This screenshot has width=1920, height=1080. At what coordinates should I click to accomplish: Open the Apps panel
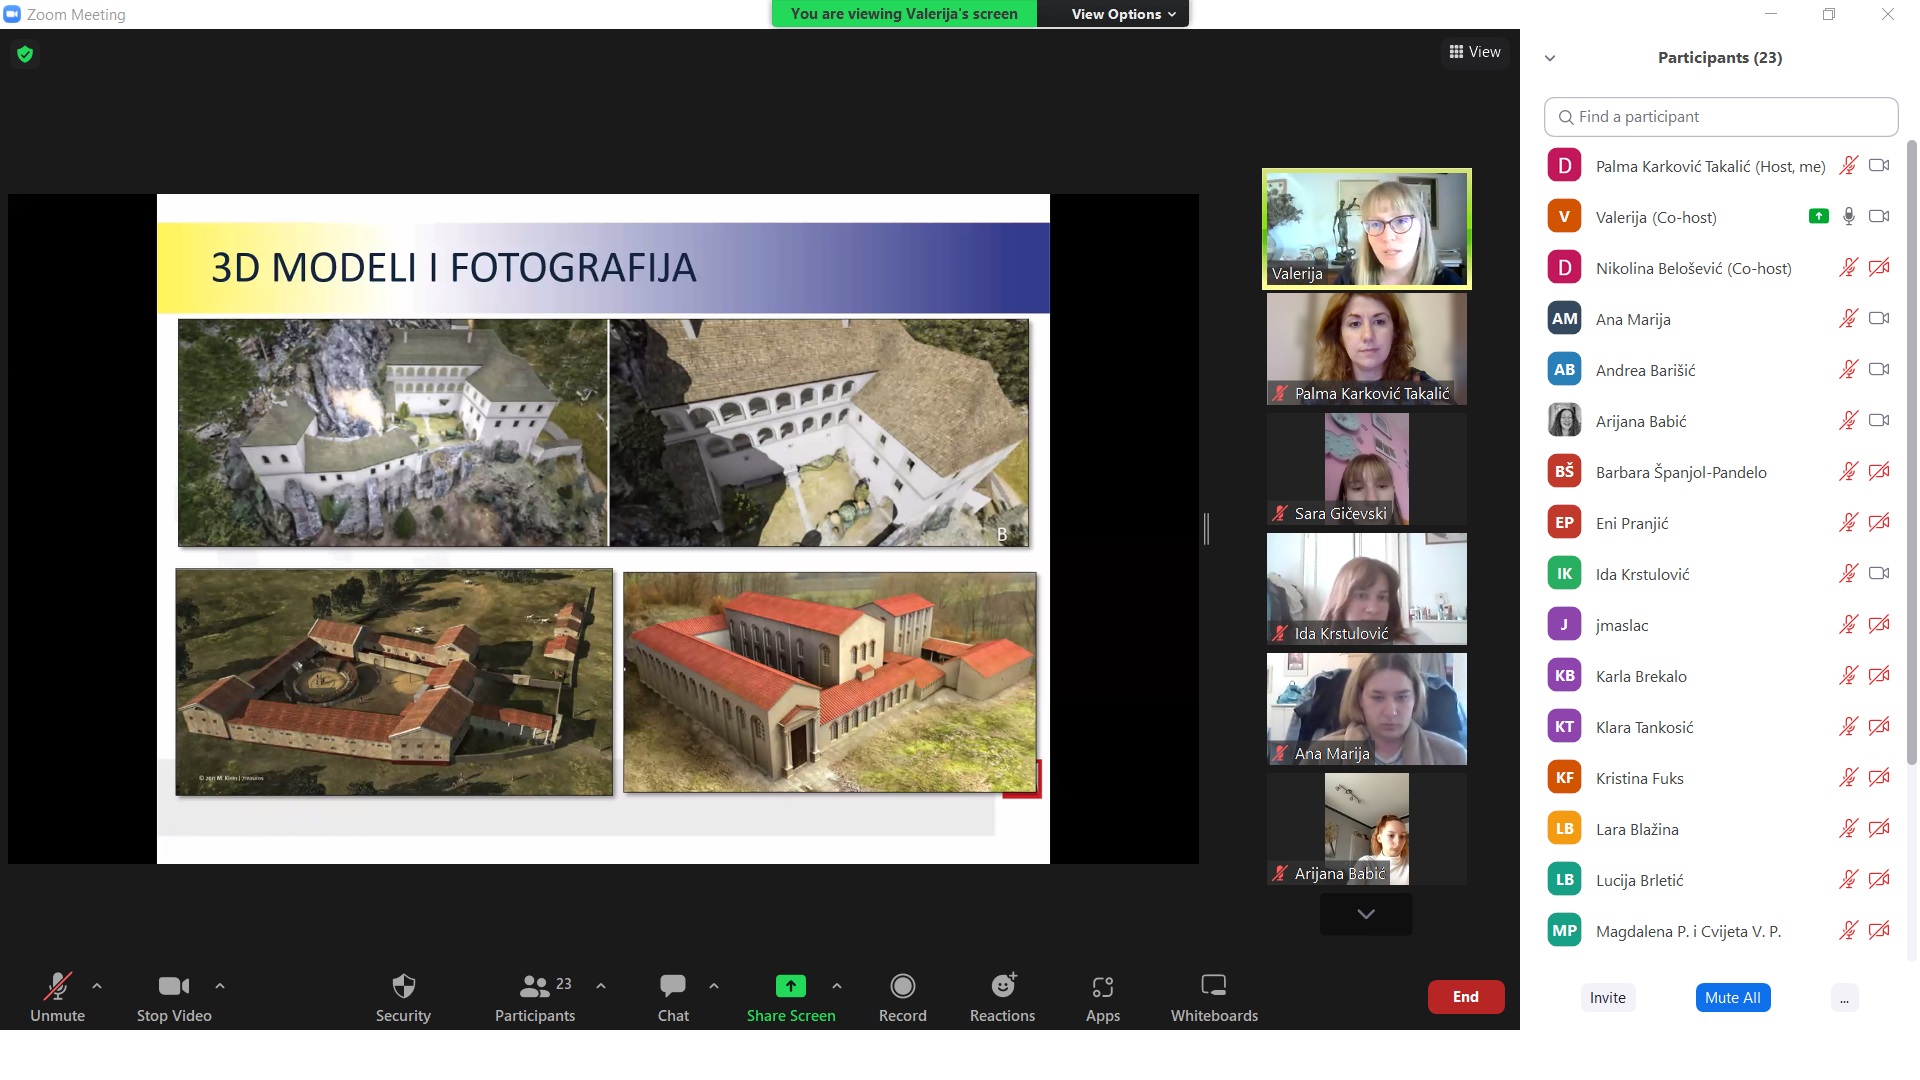tap(1102, 997)
